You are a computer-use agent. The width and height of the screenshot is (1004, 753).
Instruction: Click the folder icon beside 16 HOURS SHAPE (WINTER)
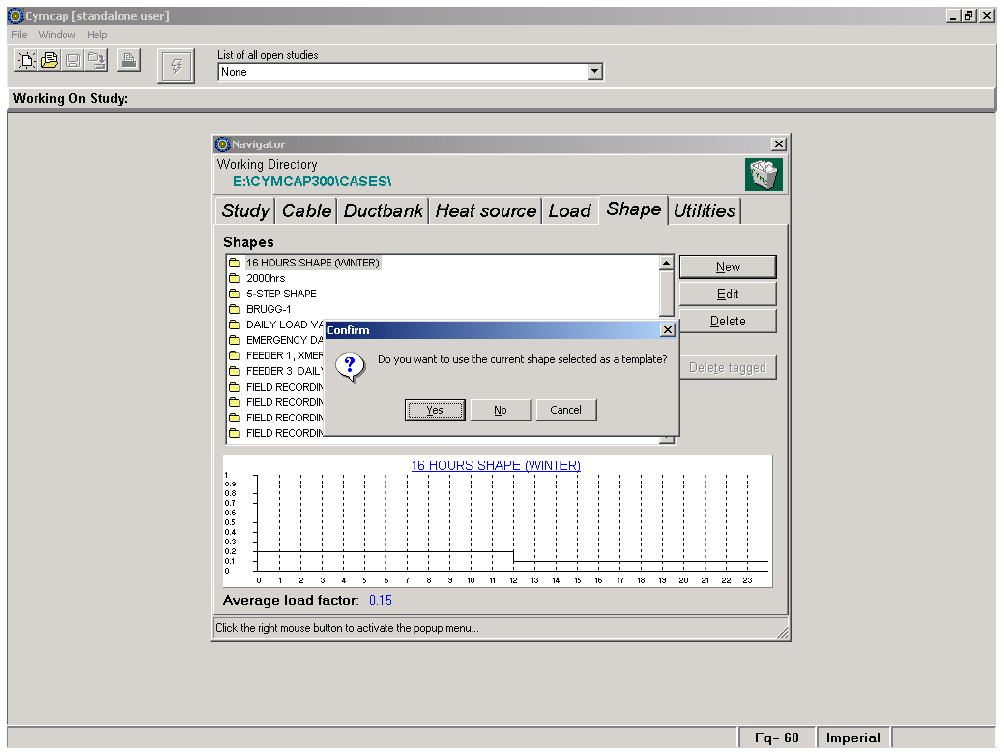tap(234, 263)
